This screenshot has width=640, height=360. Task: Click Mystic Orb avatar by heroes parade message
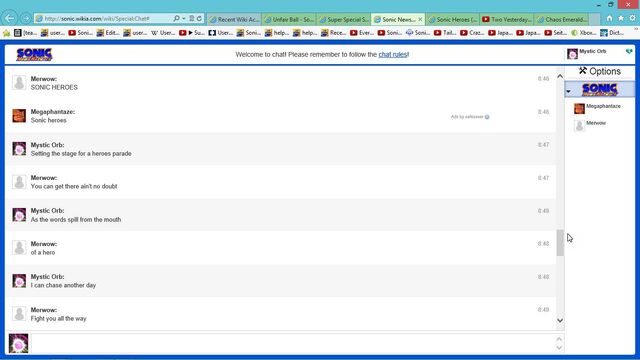pyautogui.click(x=19, y=149)
